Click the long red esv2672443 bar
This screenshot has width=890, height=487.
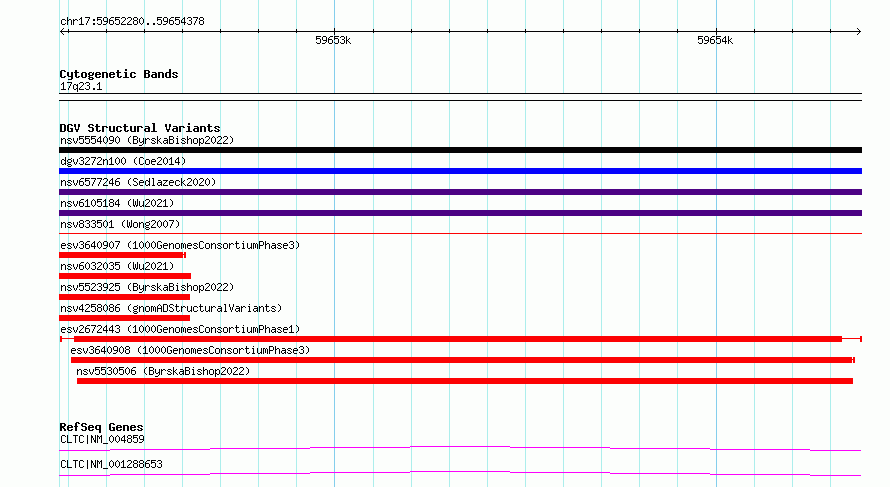pyautogui.click(x=460, y=339)
